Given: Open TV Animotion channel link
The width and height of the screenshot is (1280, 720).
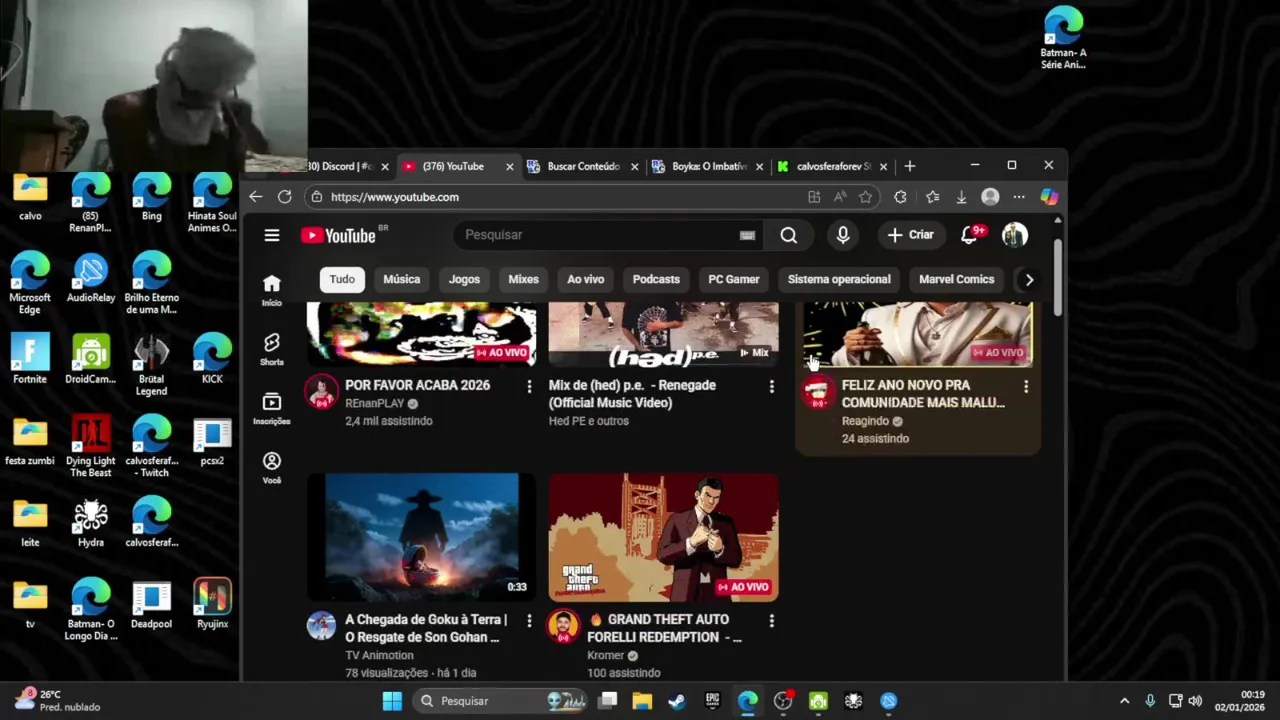Looking at the screenshot, I should click(x=380, y=656).
